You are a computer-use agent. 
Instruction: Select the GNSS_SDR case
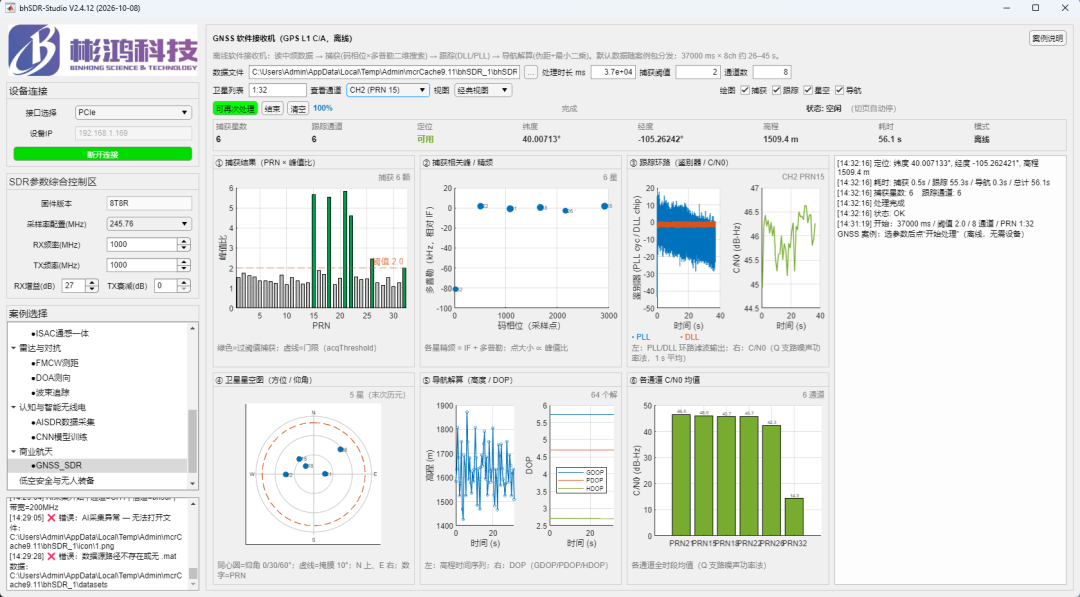(x=56, y=466)
